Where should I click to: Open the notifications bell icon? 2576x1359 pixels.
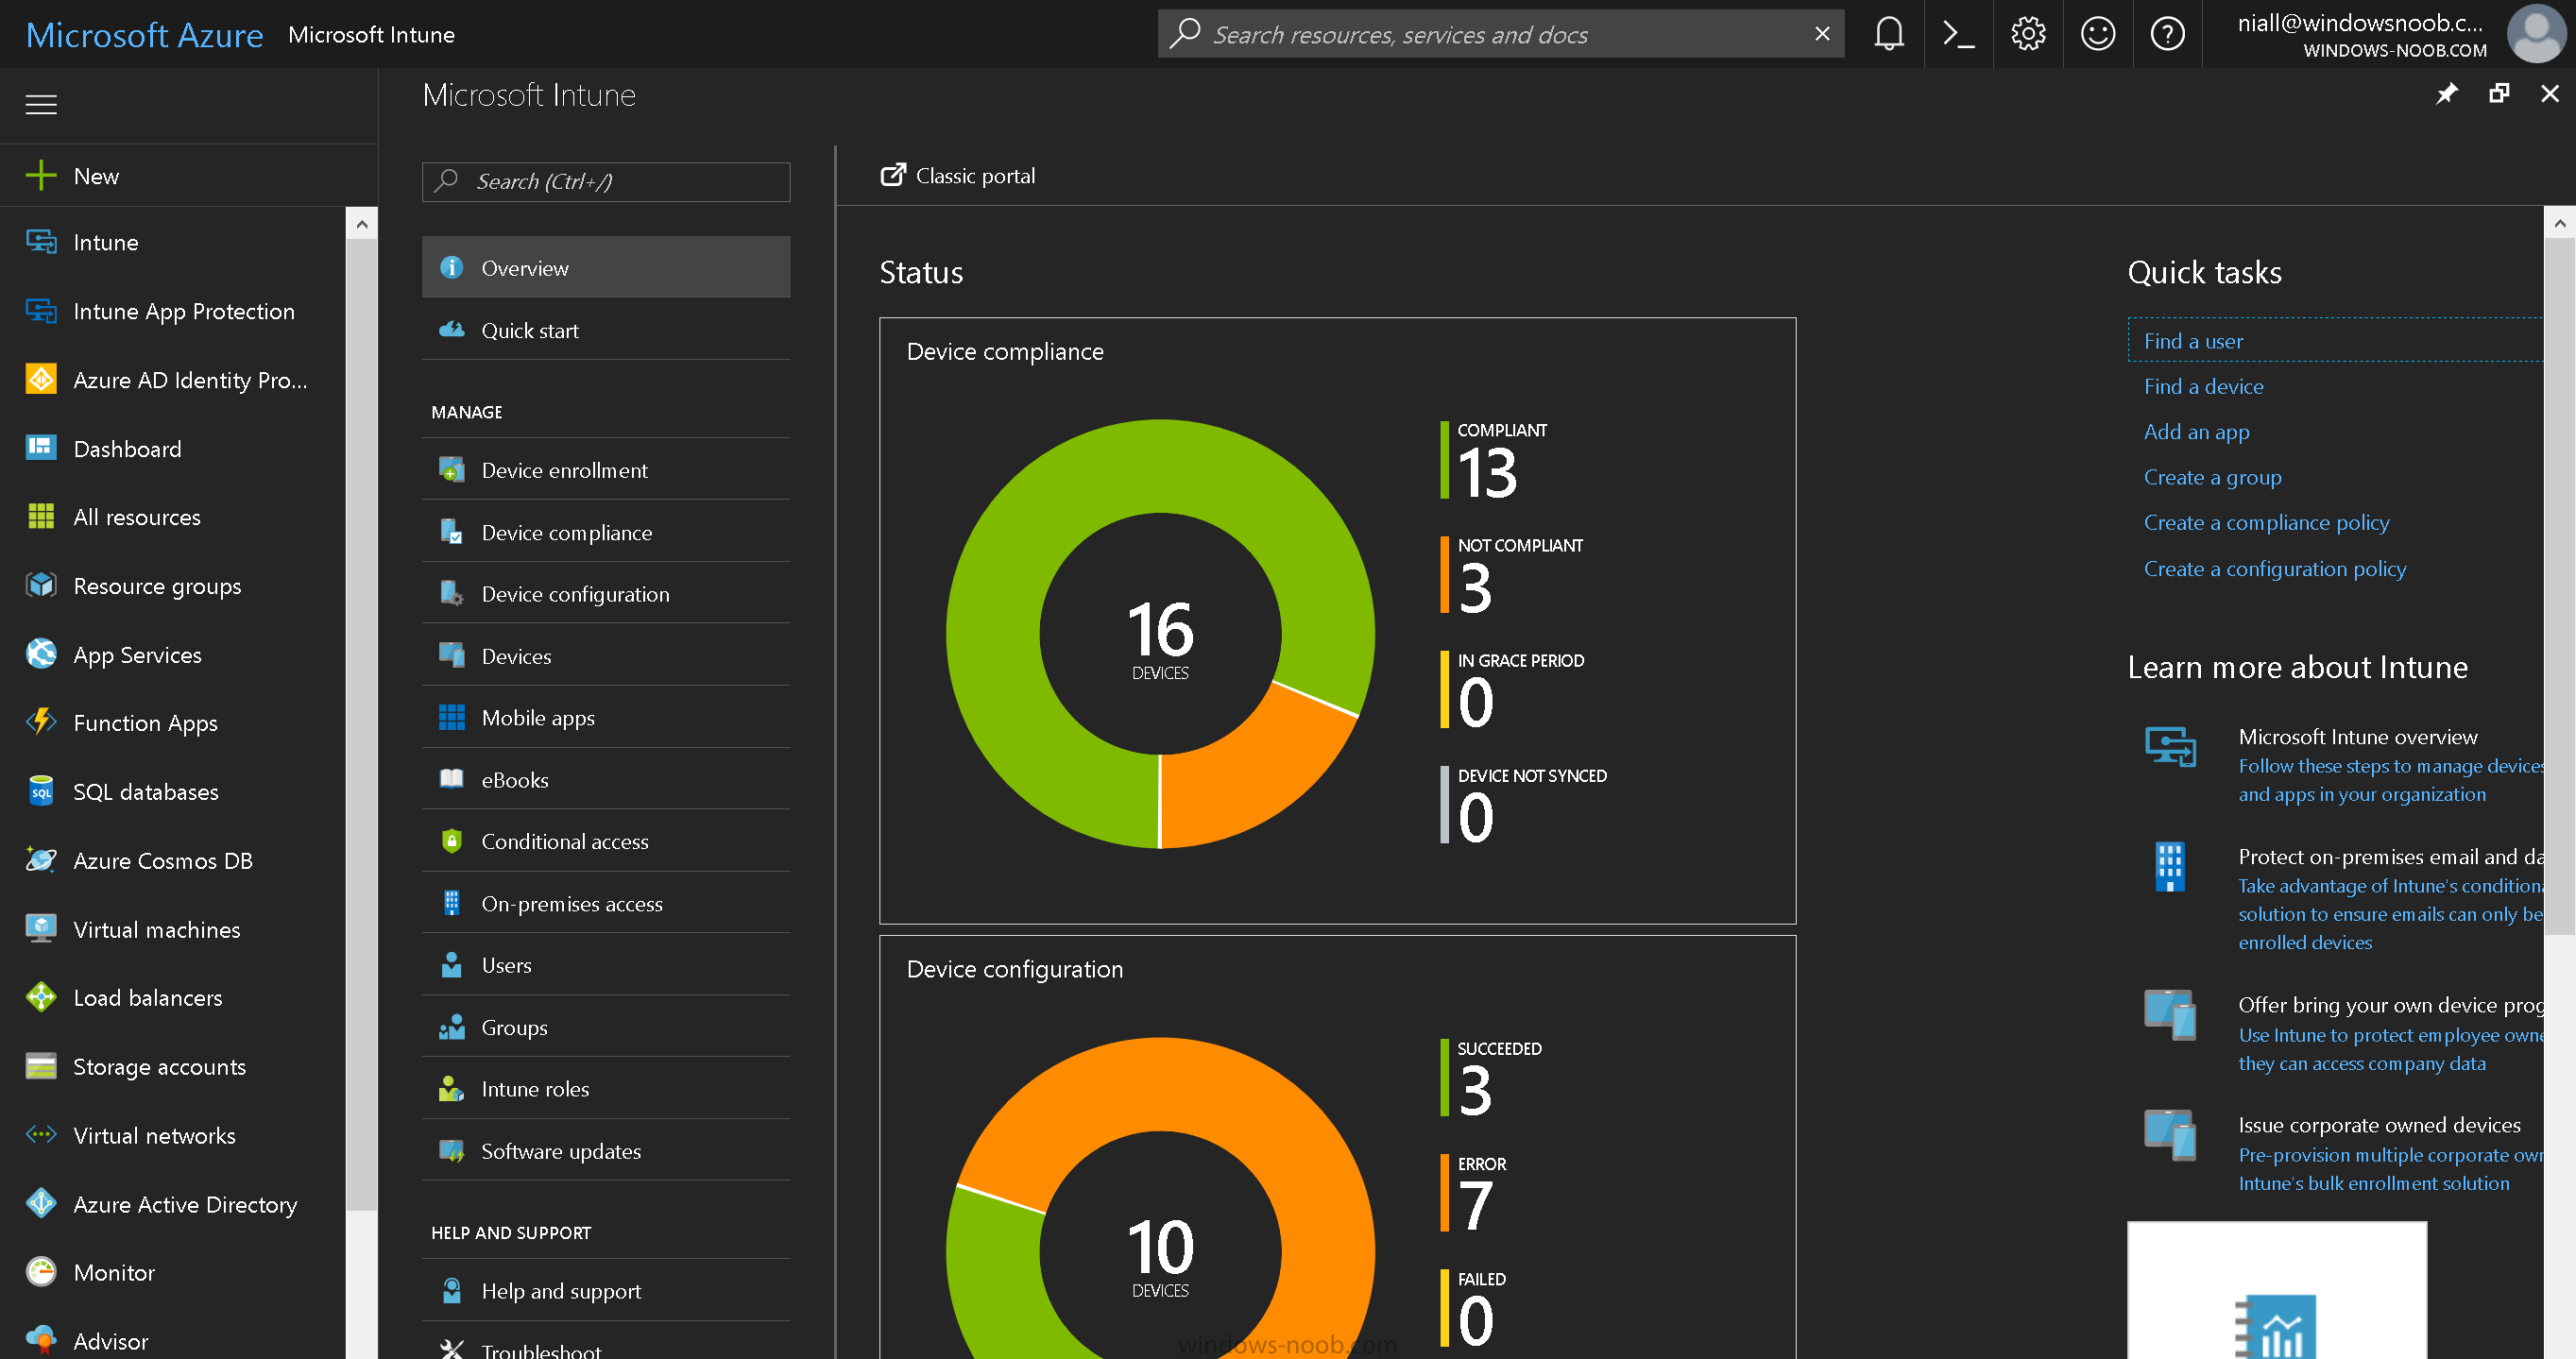coord(1888,34)
